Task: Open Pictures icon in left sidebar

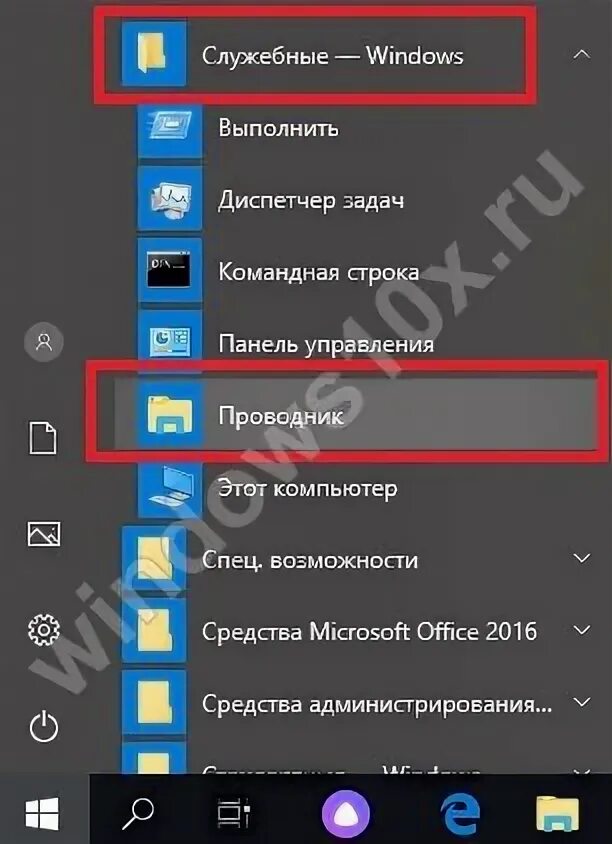Action: point(44,534)
